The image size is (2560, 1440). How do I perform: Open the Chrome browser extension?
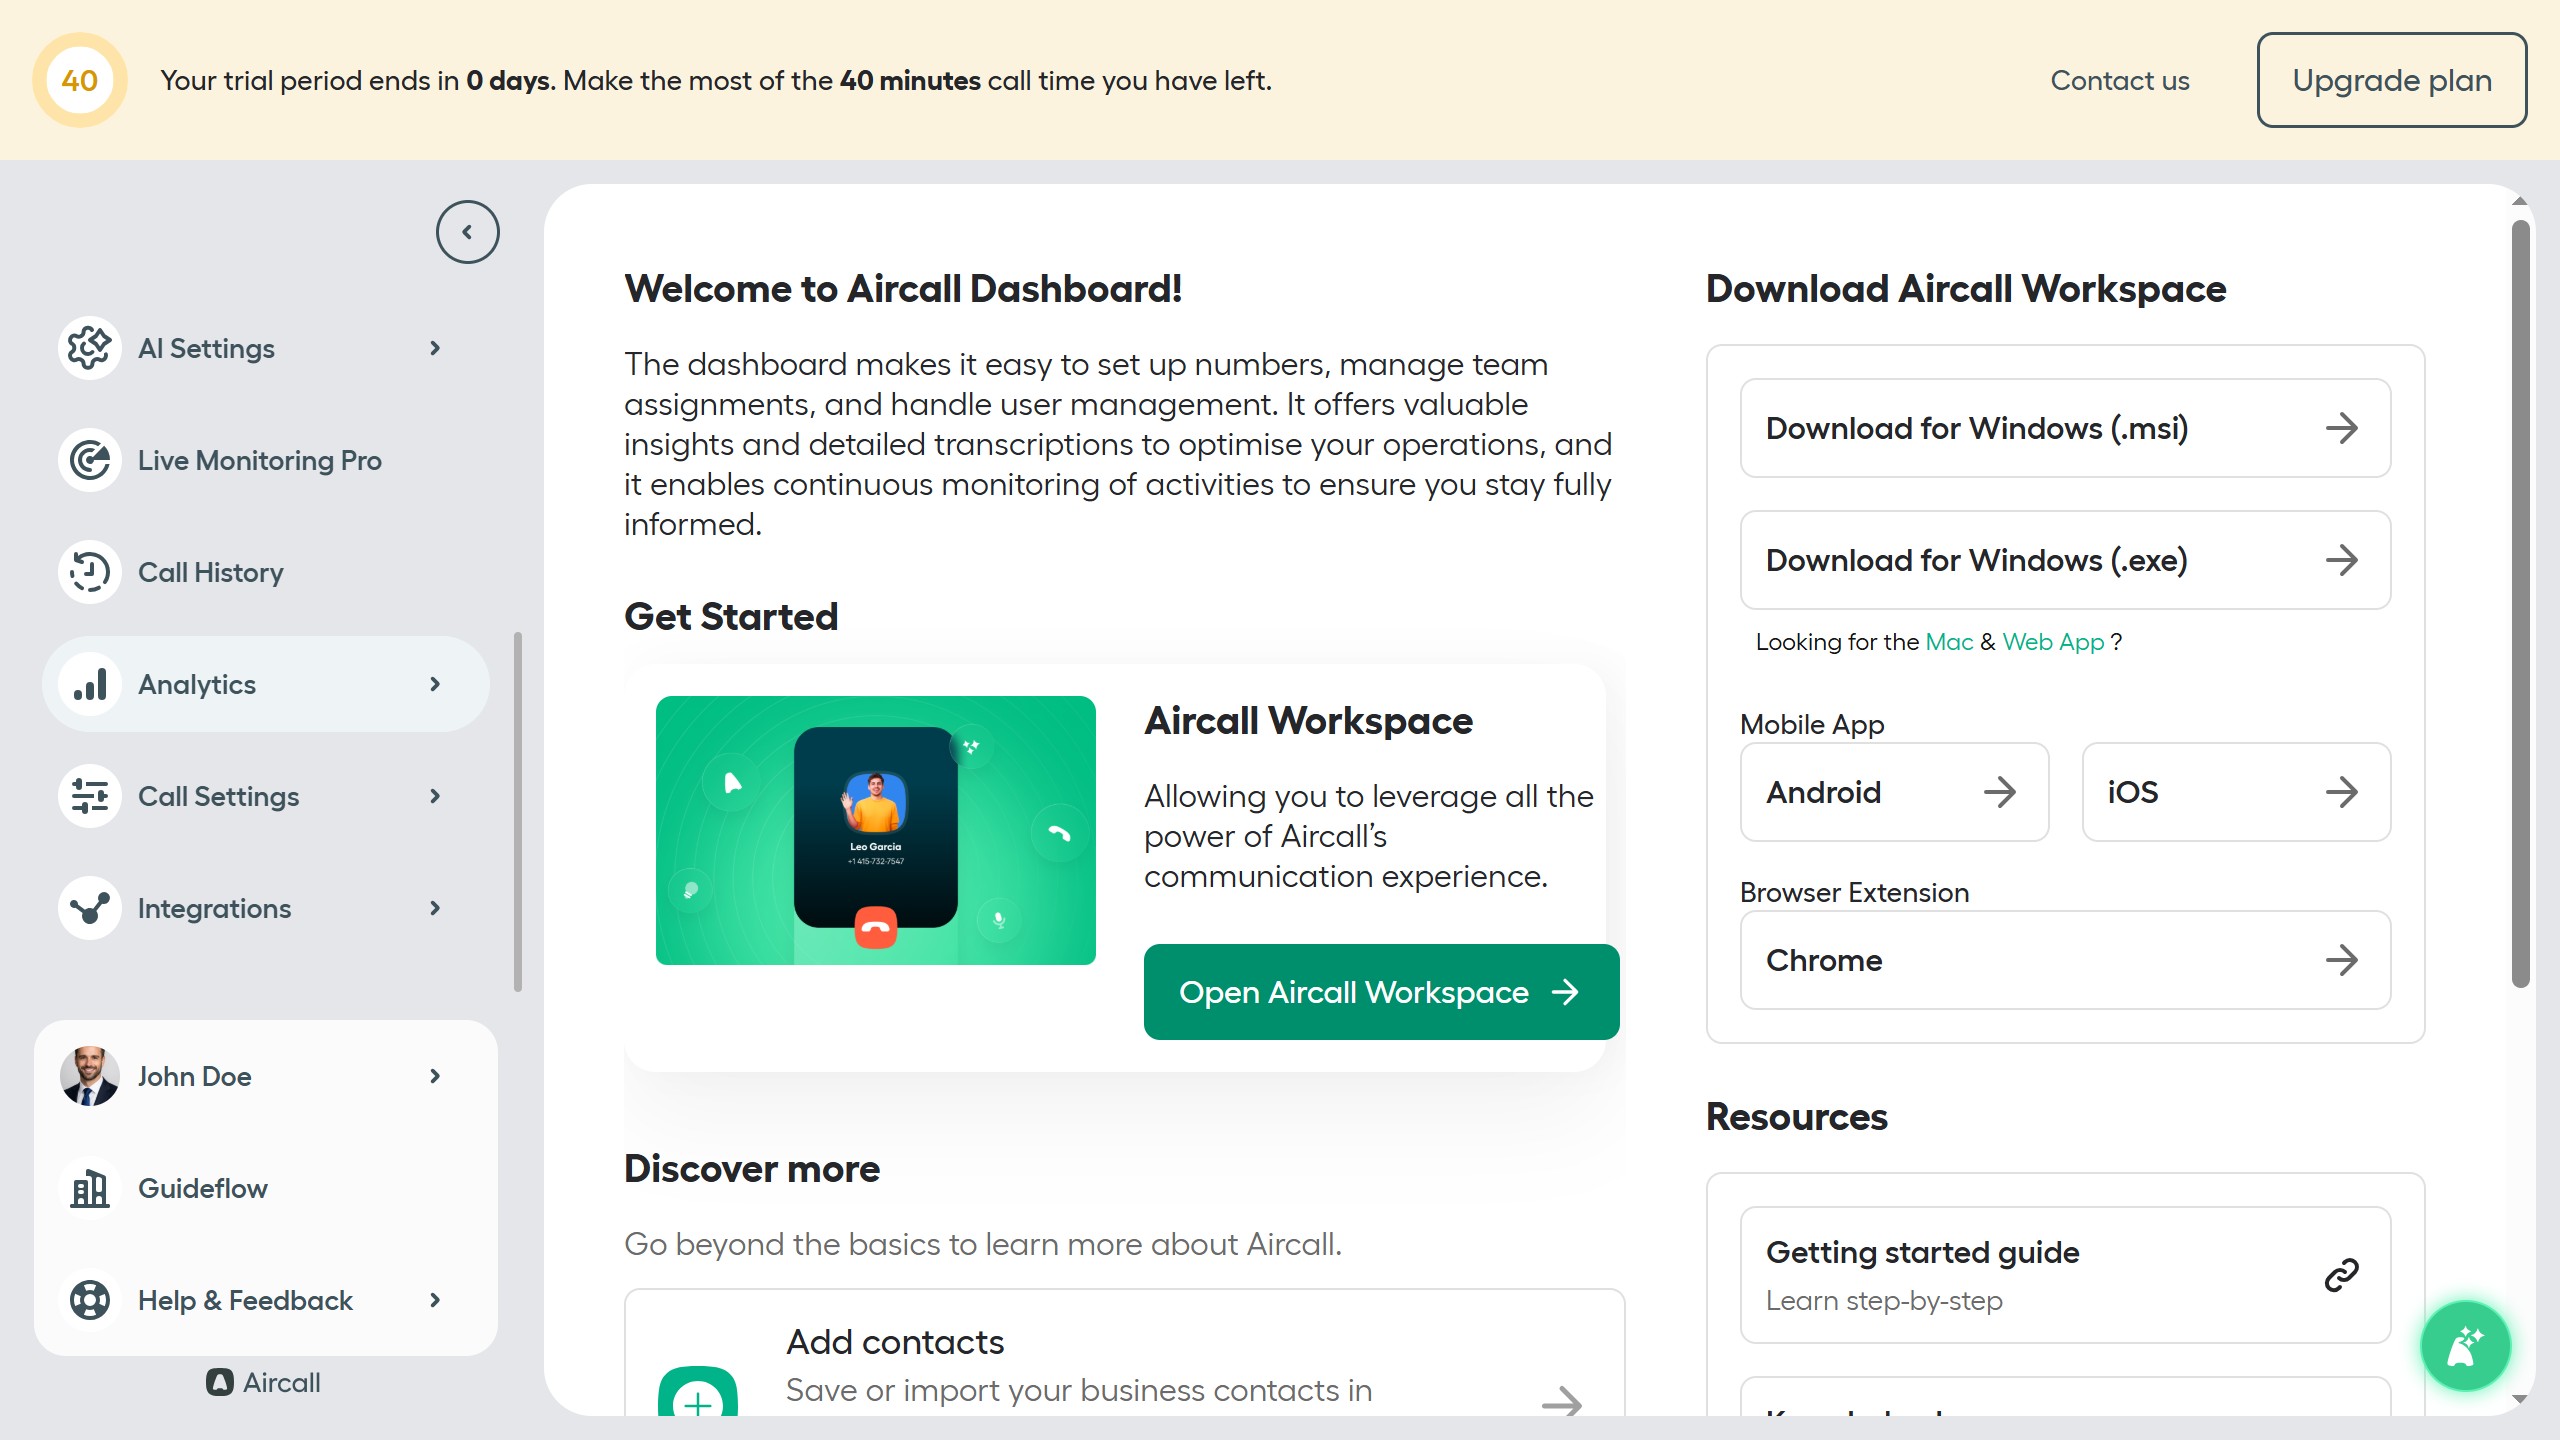point(2065,960)
